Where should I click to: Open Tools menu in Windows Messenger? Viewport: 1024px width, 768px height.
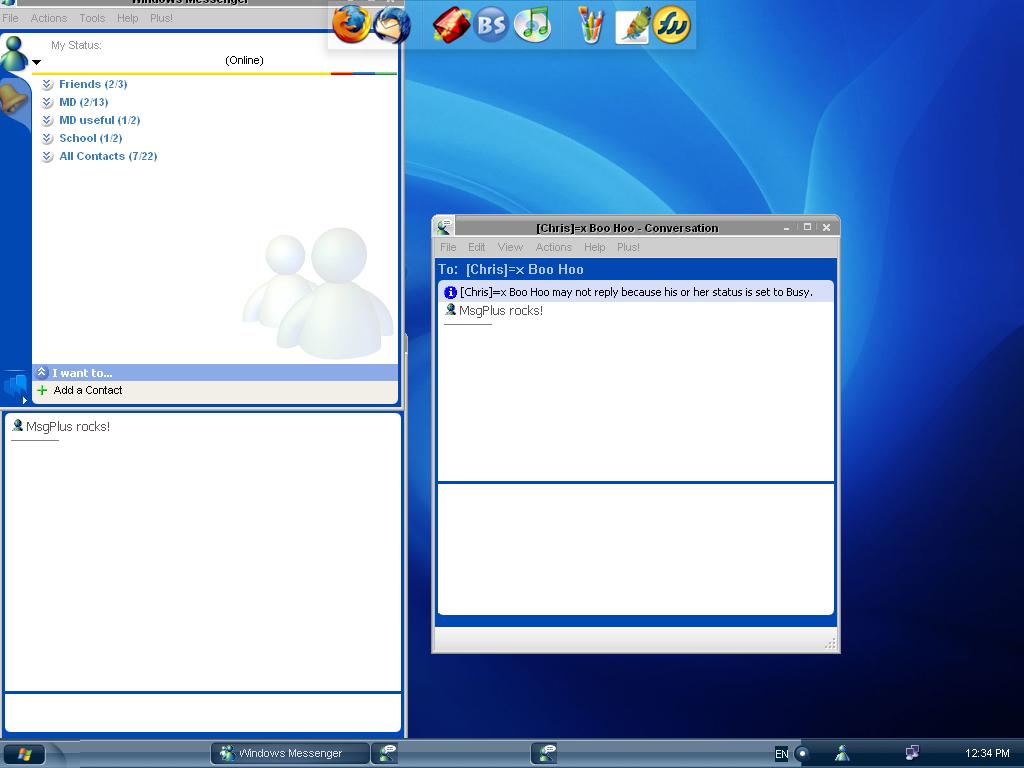(92, 18)
